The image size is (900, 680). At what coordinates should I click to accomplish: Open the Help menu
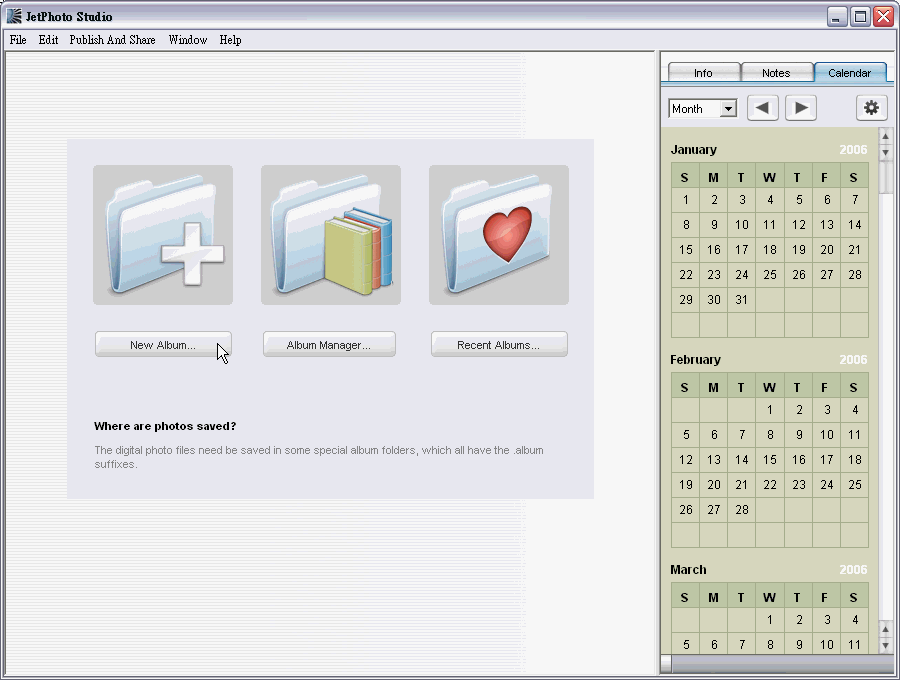click(x=230, y=40)
